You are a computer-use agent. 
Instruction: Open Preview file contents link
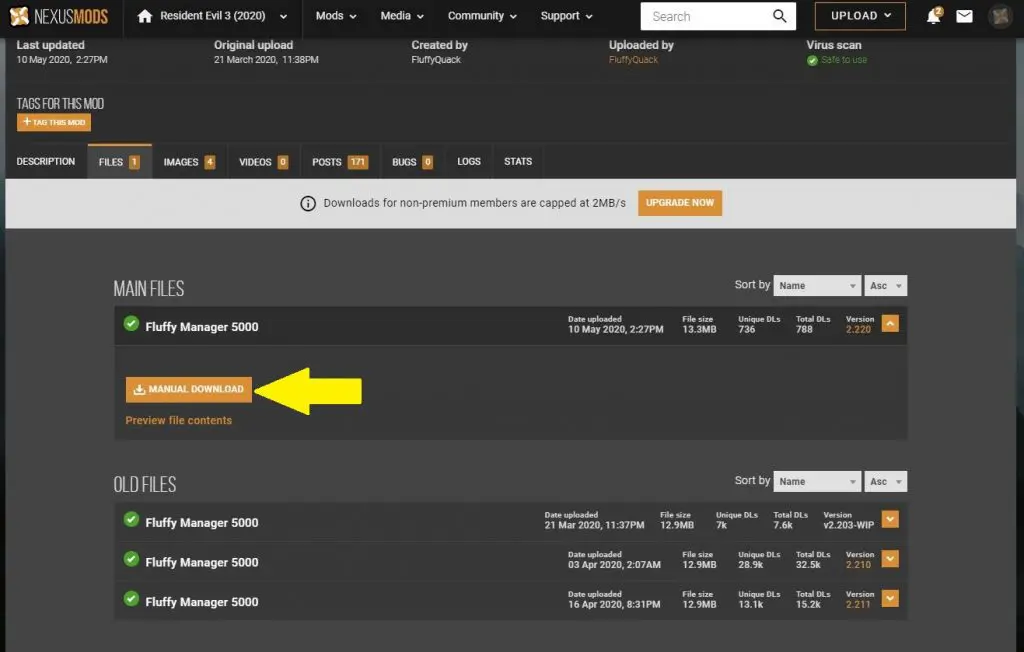click(x=178, y=421)
